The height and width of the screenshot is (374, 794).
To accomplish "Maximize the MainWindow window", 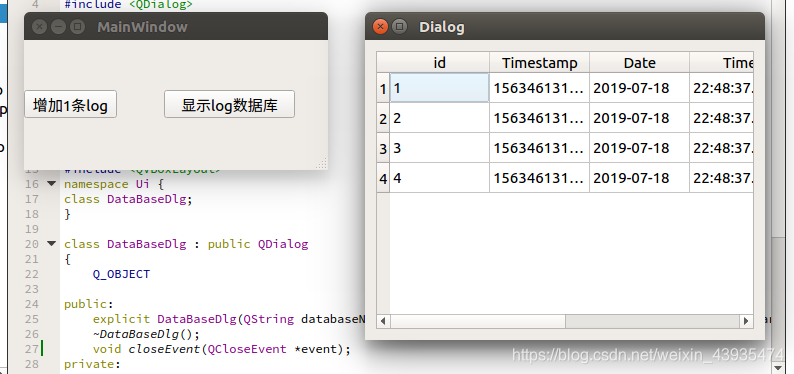I will click(77, 26).
